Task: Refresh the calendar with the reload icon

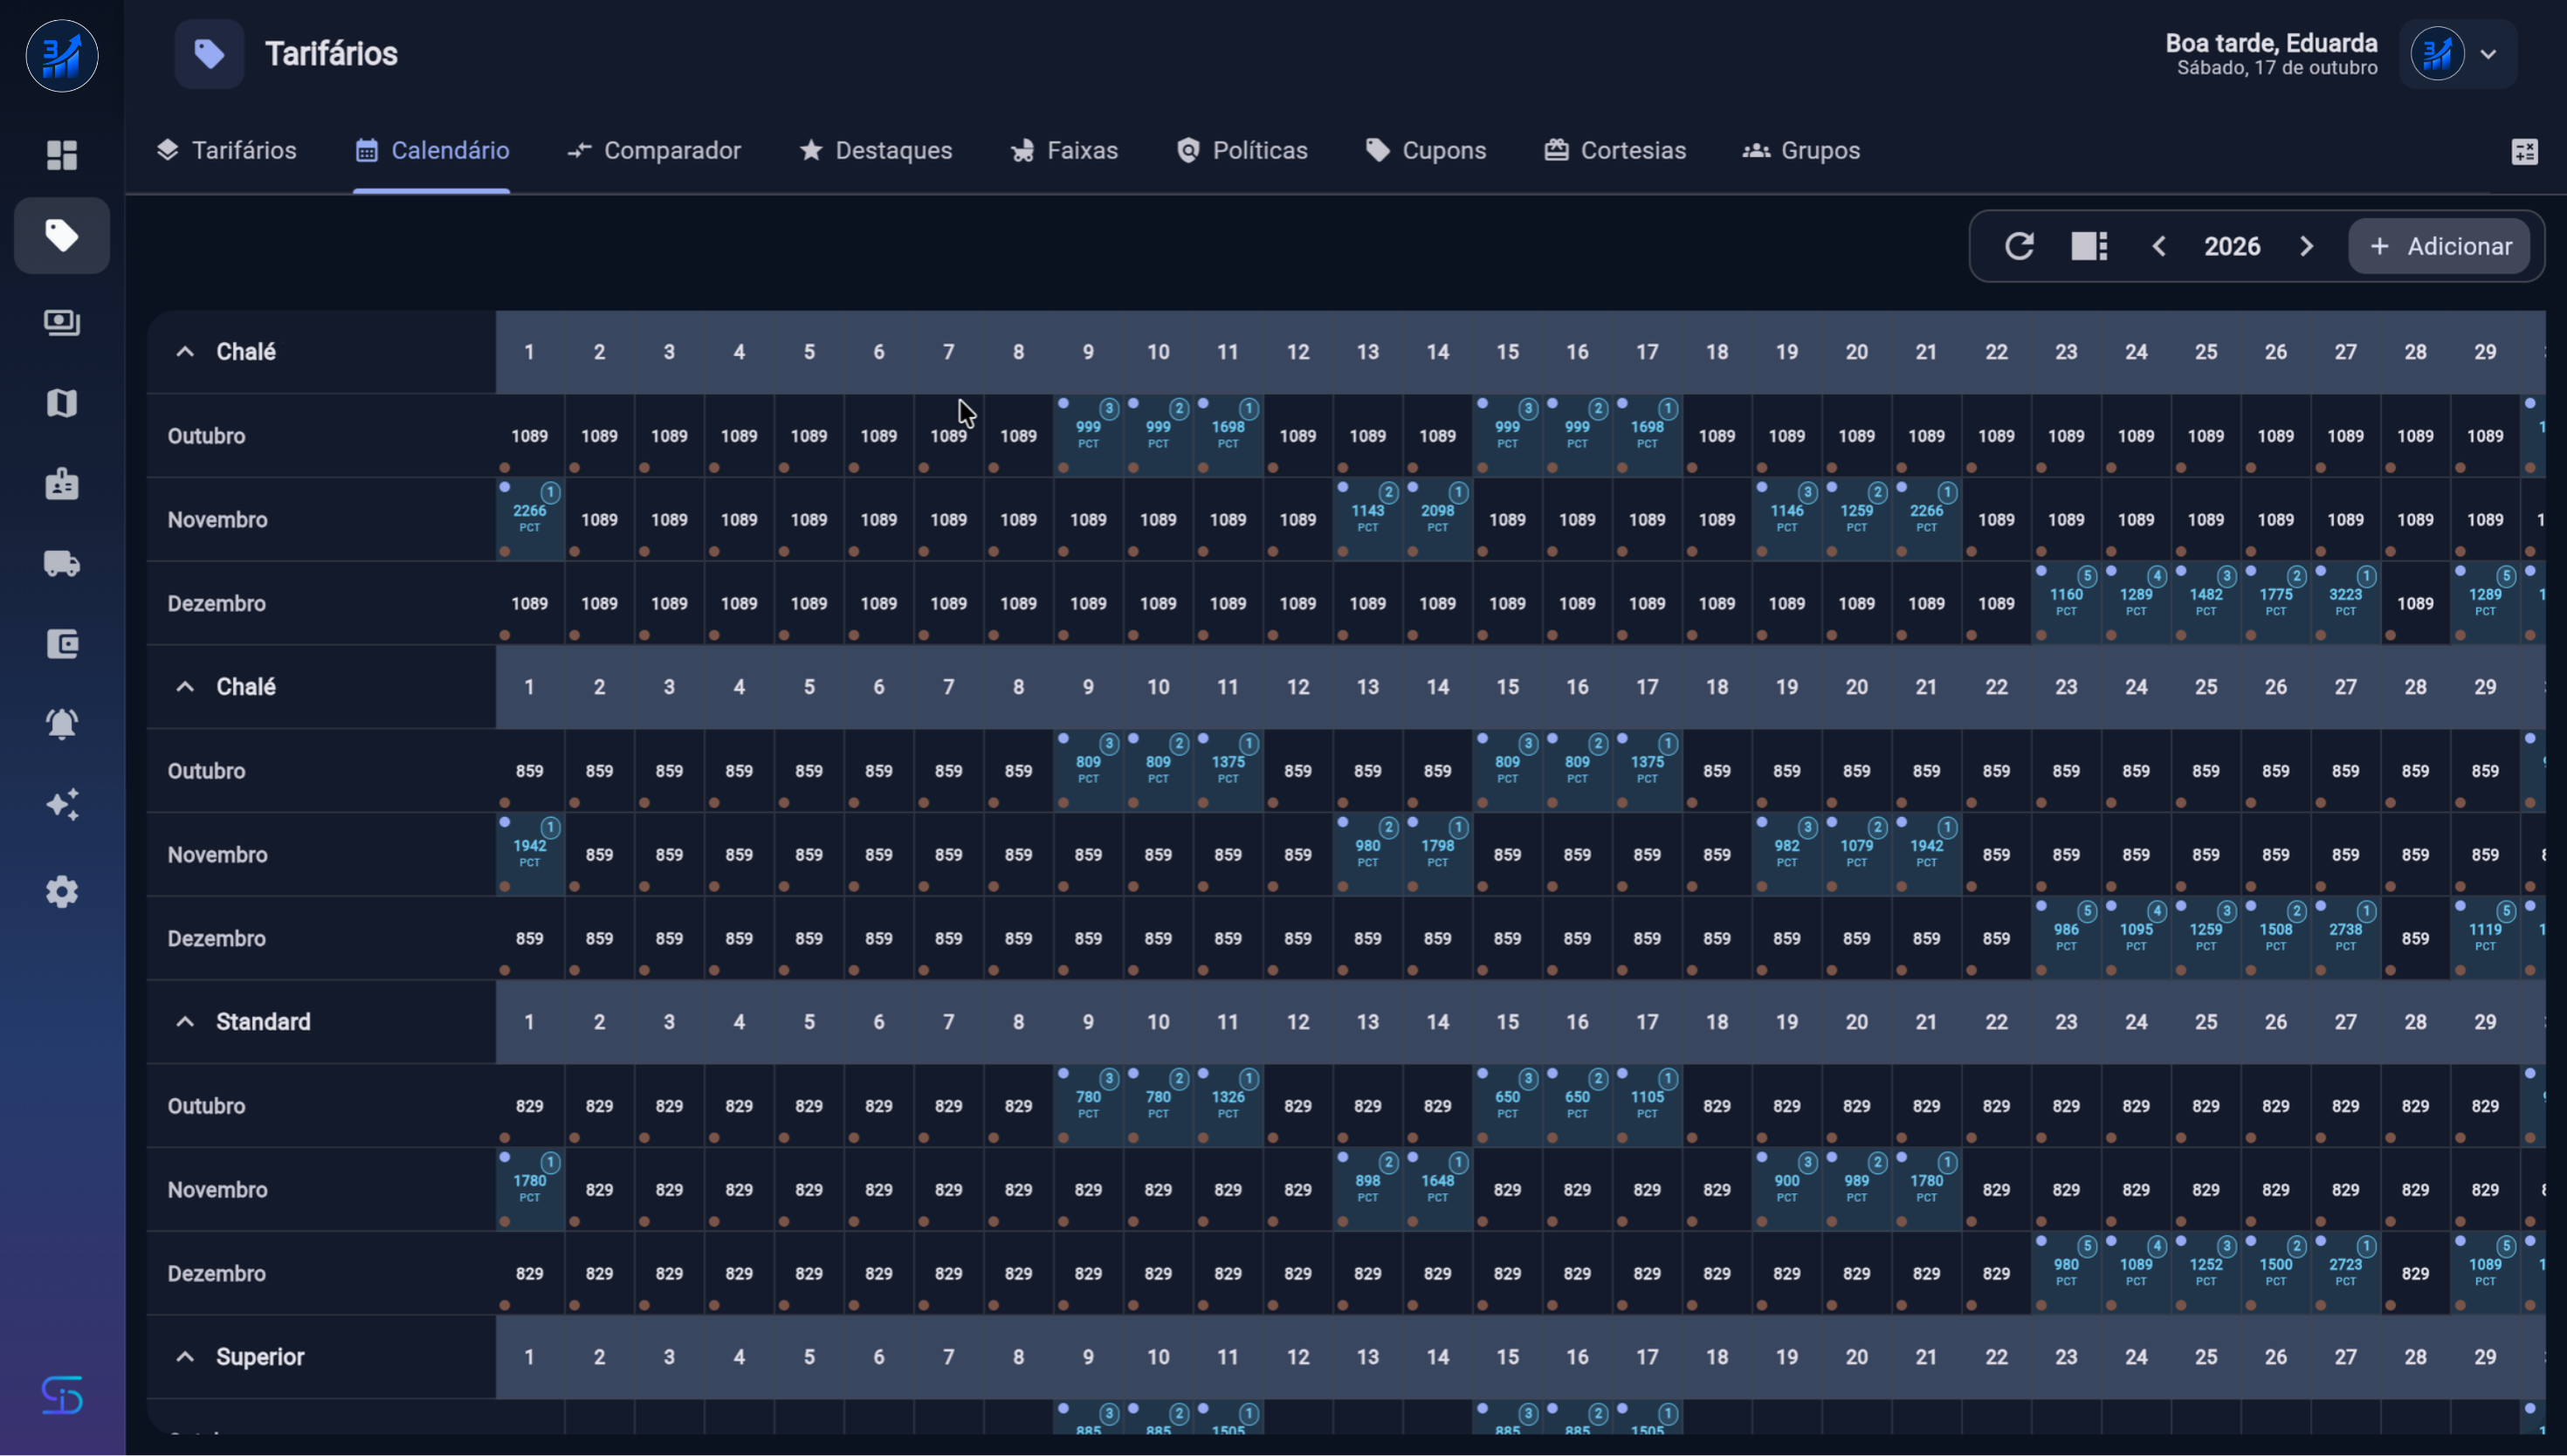Action: 2019,246
